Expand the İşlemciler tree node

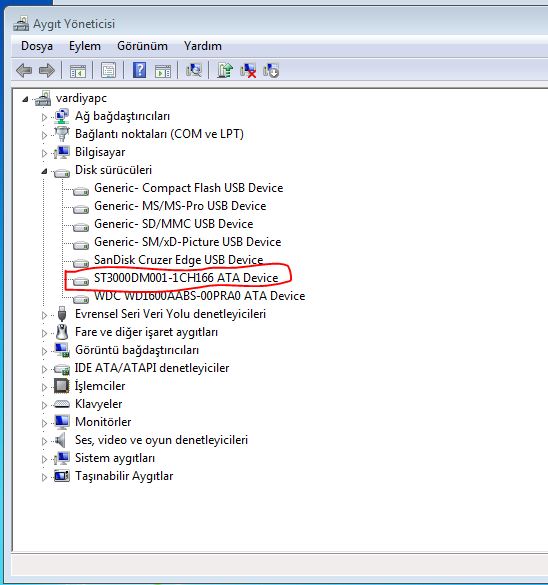(x=44, y=387)
